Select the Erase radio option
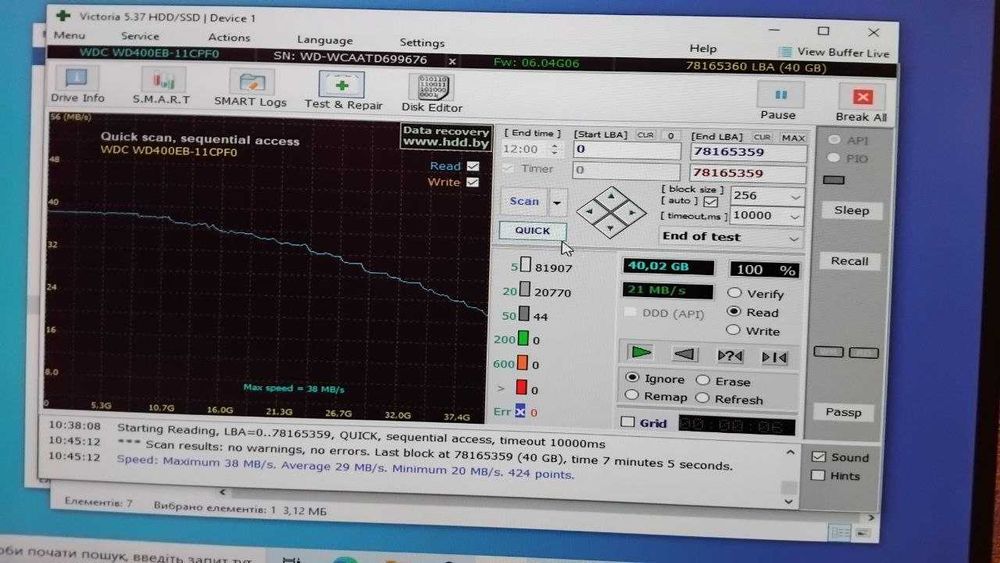This screenshot has height=563, width=1000. (x=703, y=380)
